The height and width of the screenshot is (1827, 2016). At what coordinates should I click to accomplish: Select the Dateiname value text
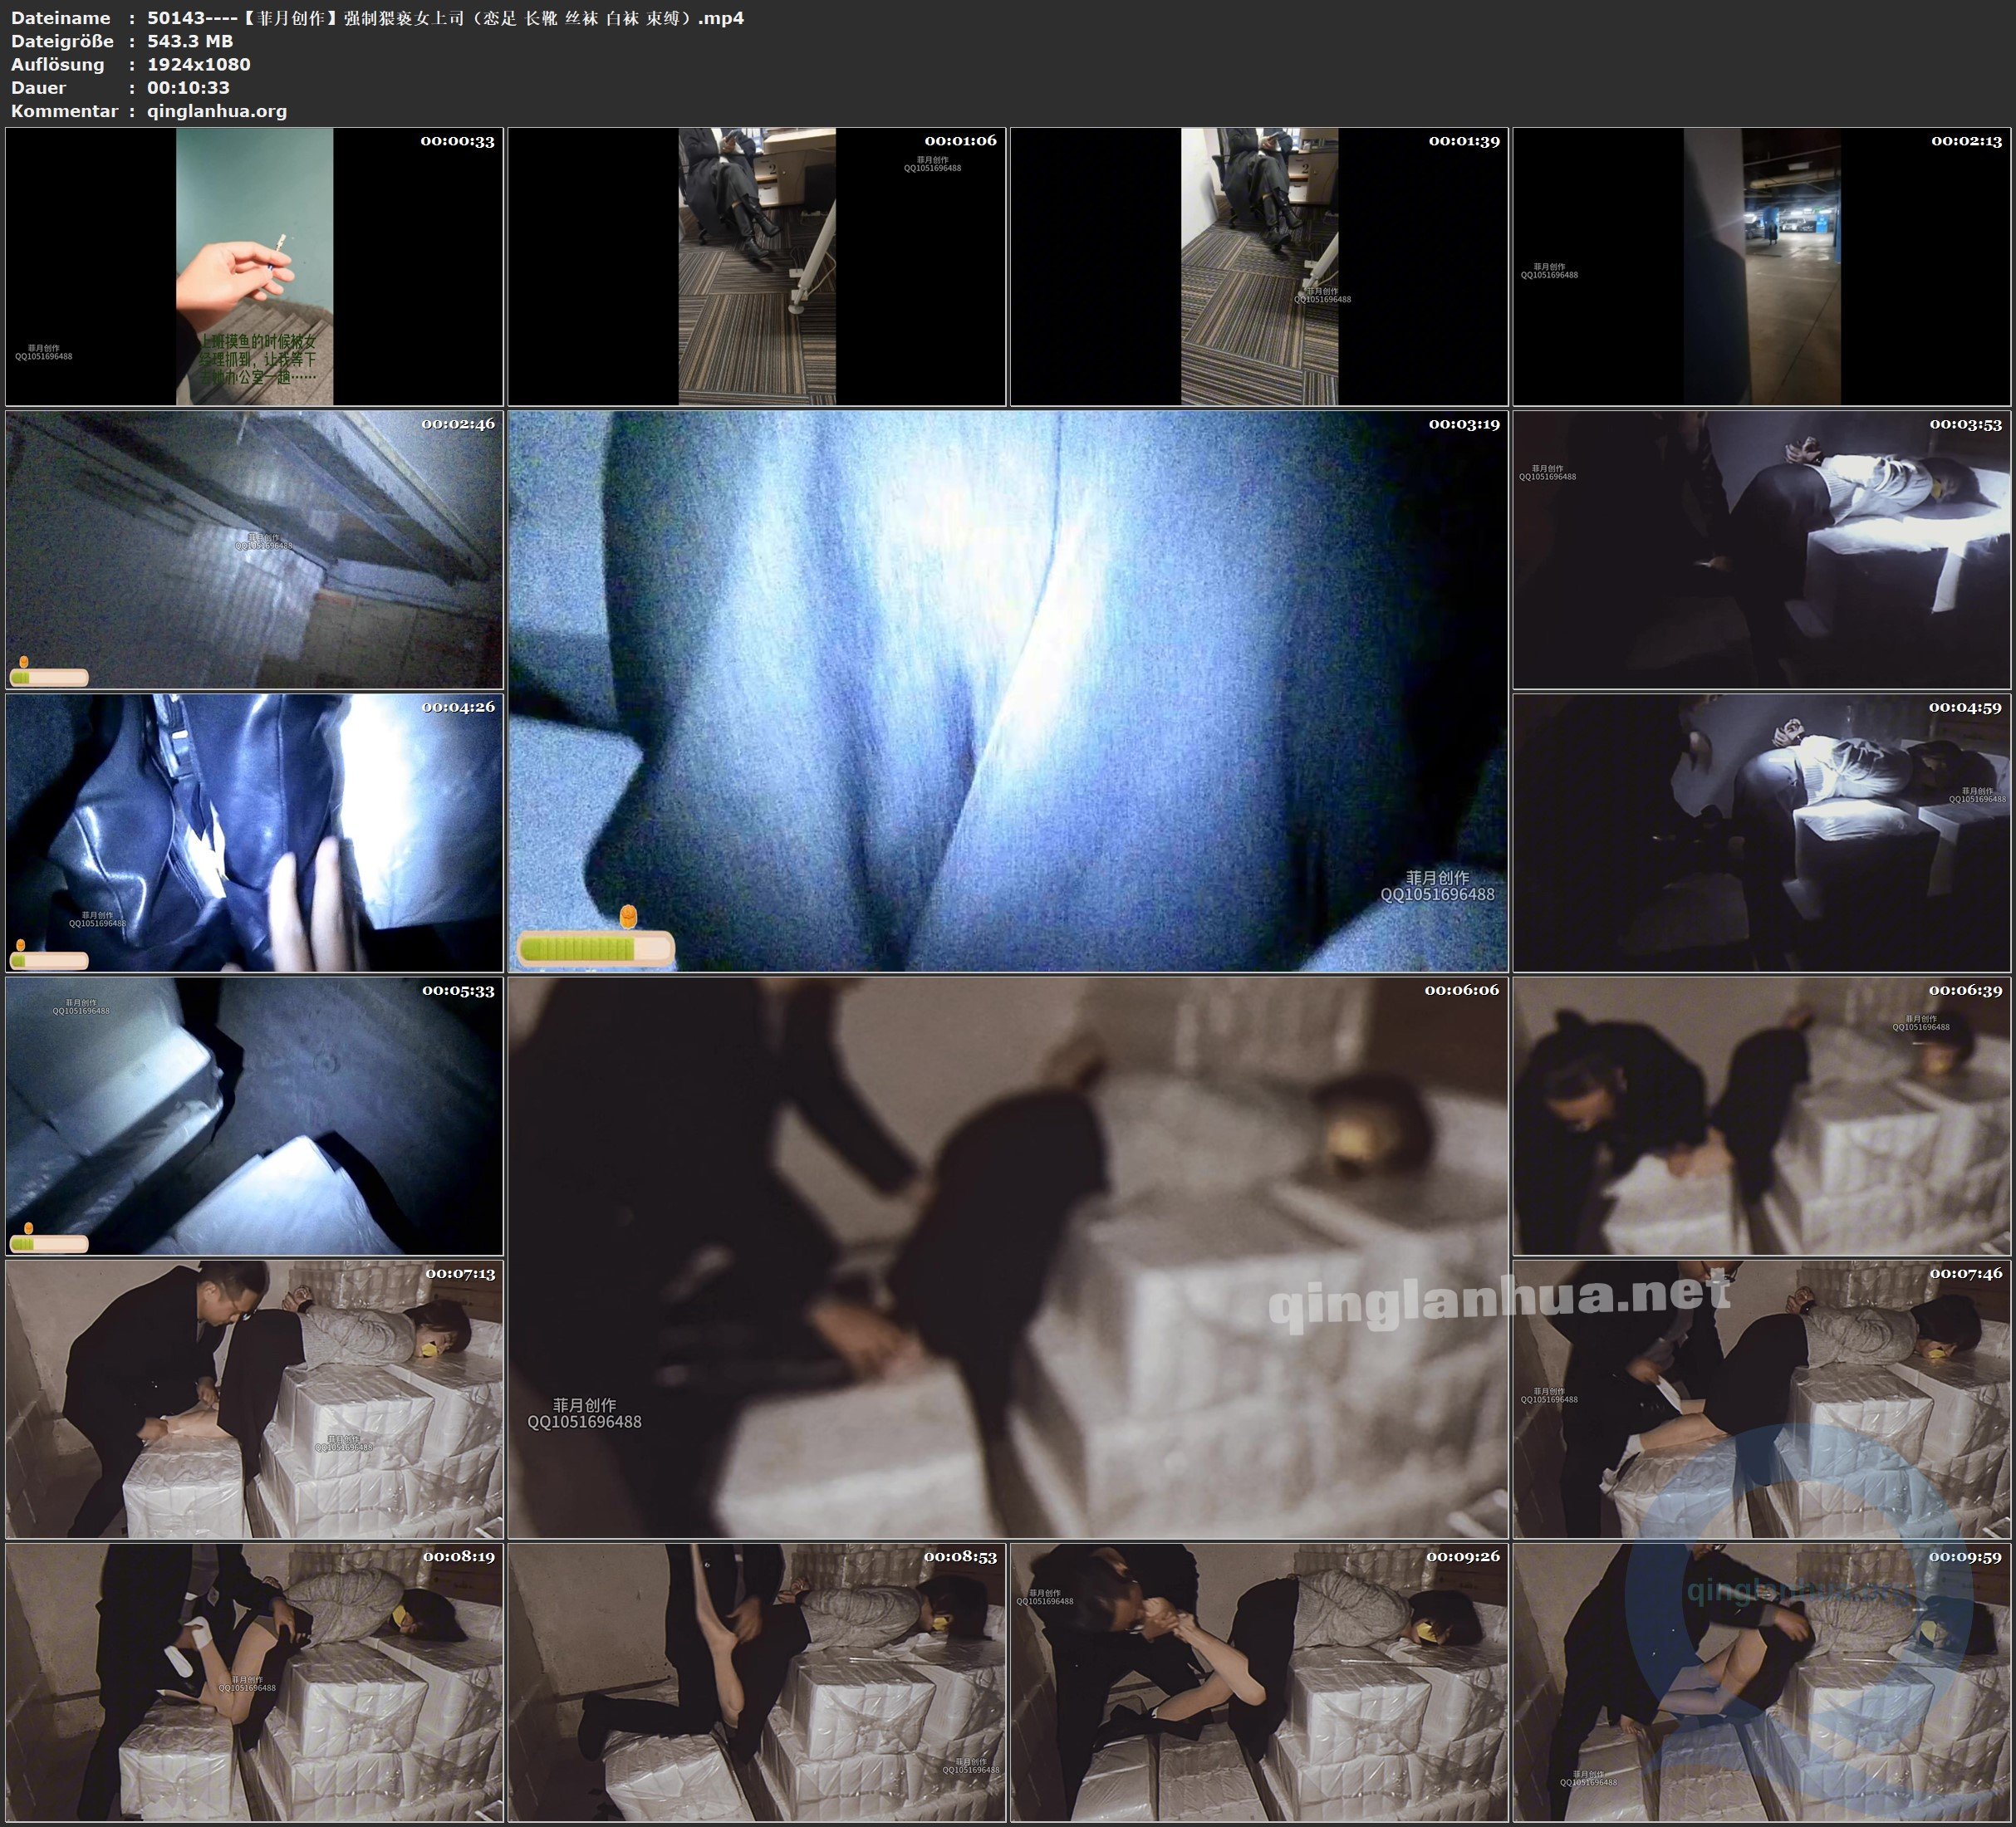click(445, 18)
